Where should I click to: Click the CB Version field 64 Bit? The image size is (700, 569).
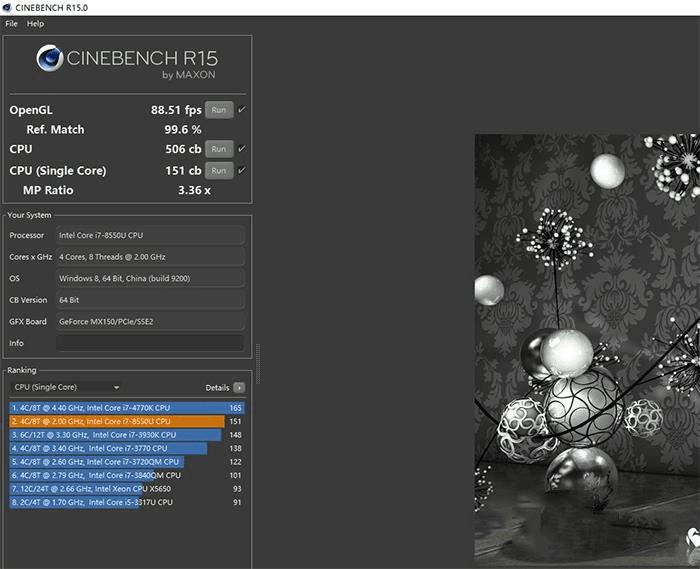click(x=150, y=300)
